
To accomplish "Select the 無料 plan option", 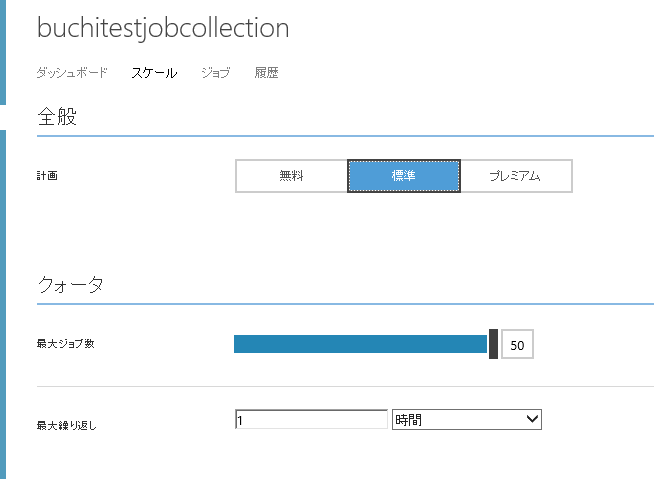I will click(x=292, y=176).
